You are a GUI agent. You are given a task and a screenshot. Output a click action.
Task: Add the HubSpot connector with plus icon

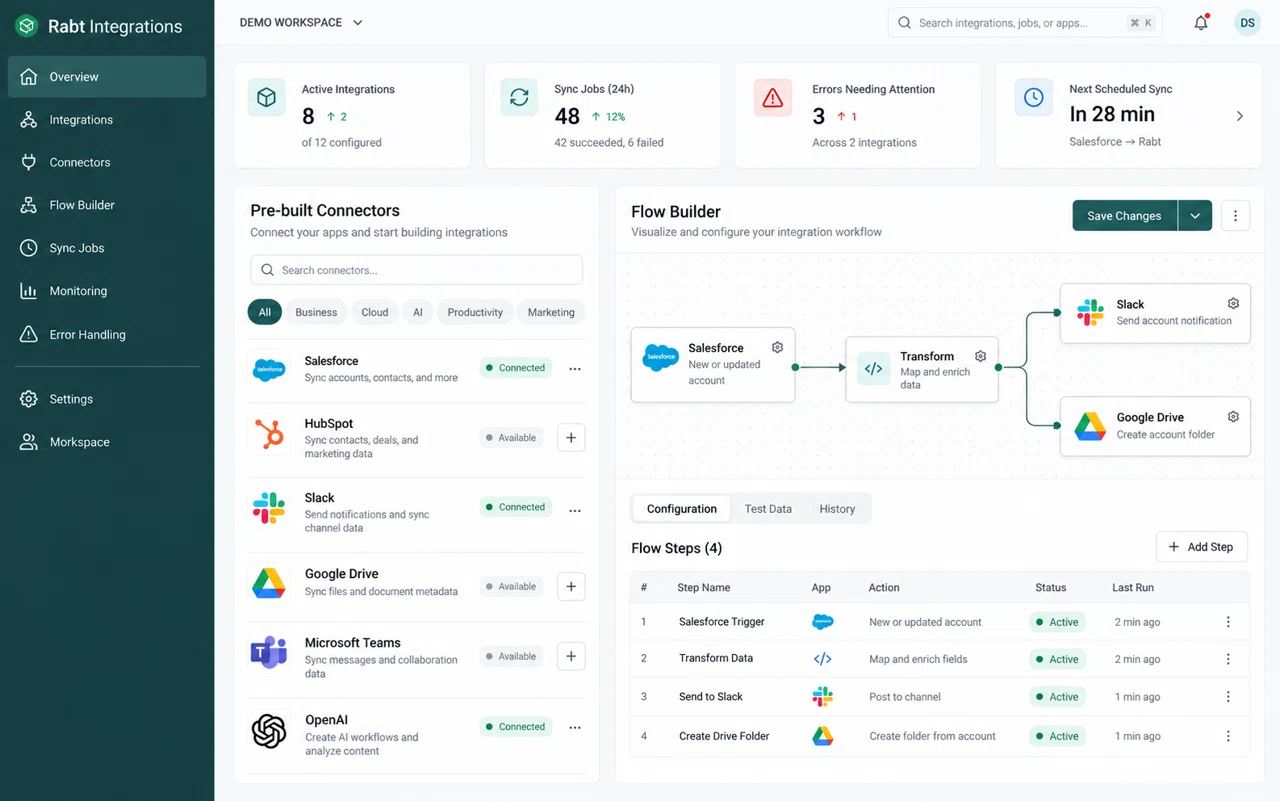pyautogui.click(x=571, y=437)
